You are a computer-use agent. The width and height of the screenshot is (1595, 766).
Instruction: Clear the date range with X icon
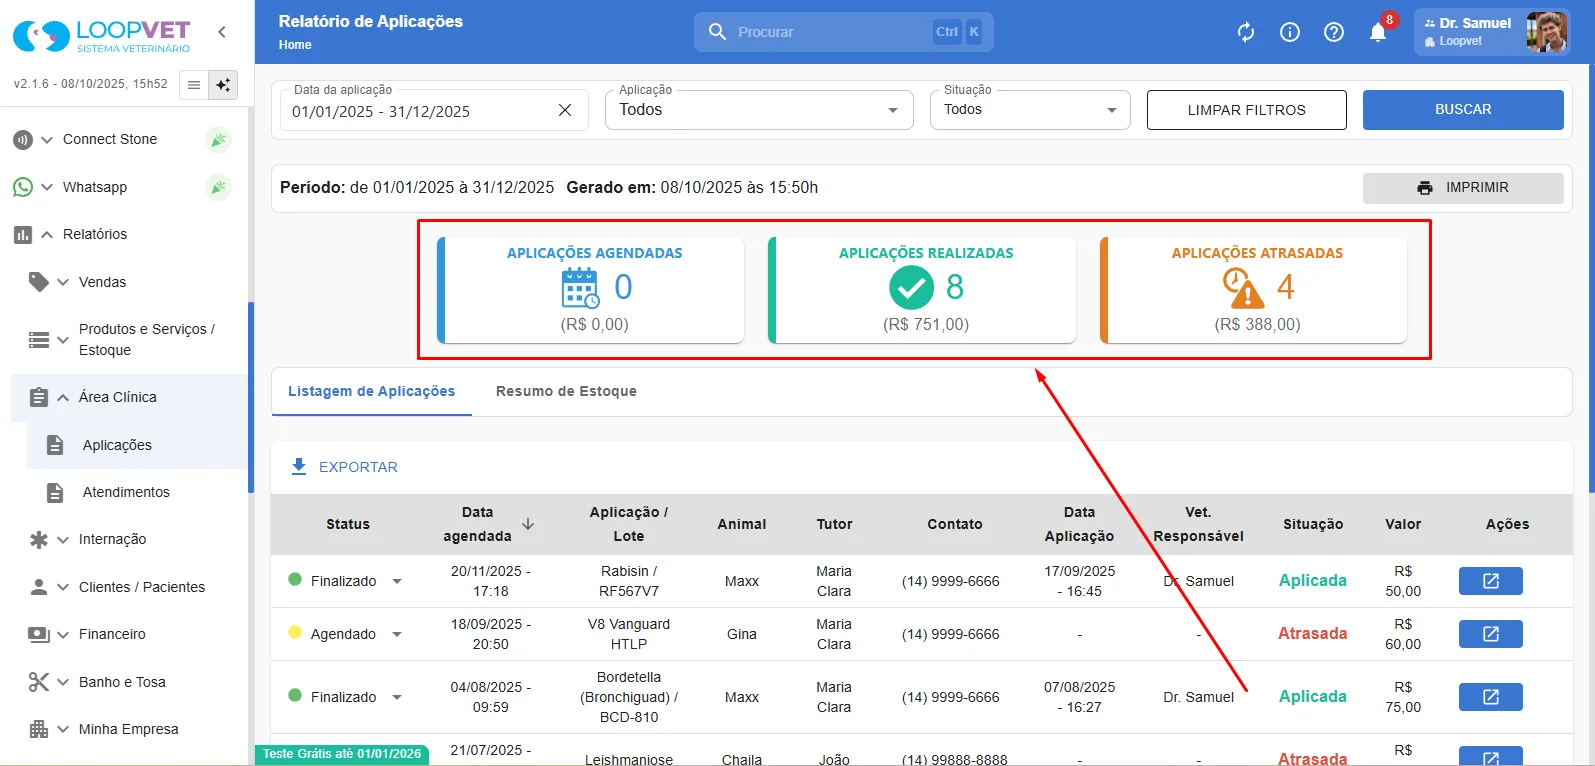pyautogui.click(x=565, y=110)
